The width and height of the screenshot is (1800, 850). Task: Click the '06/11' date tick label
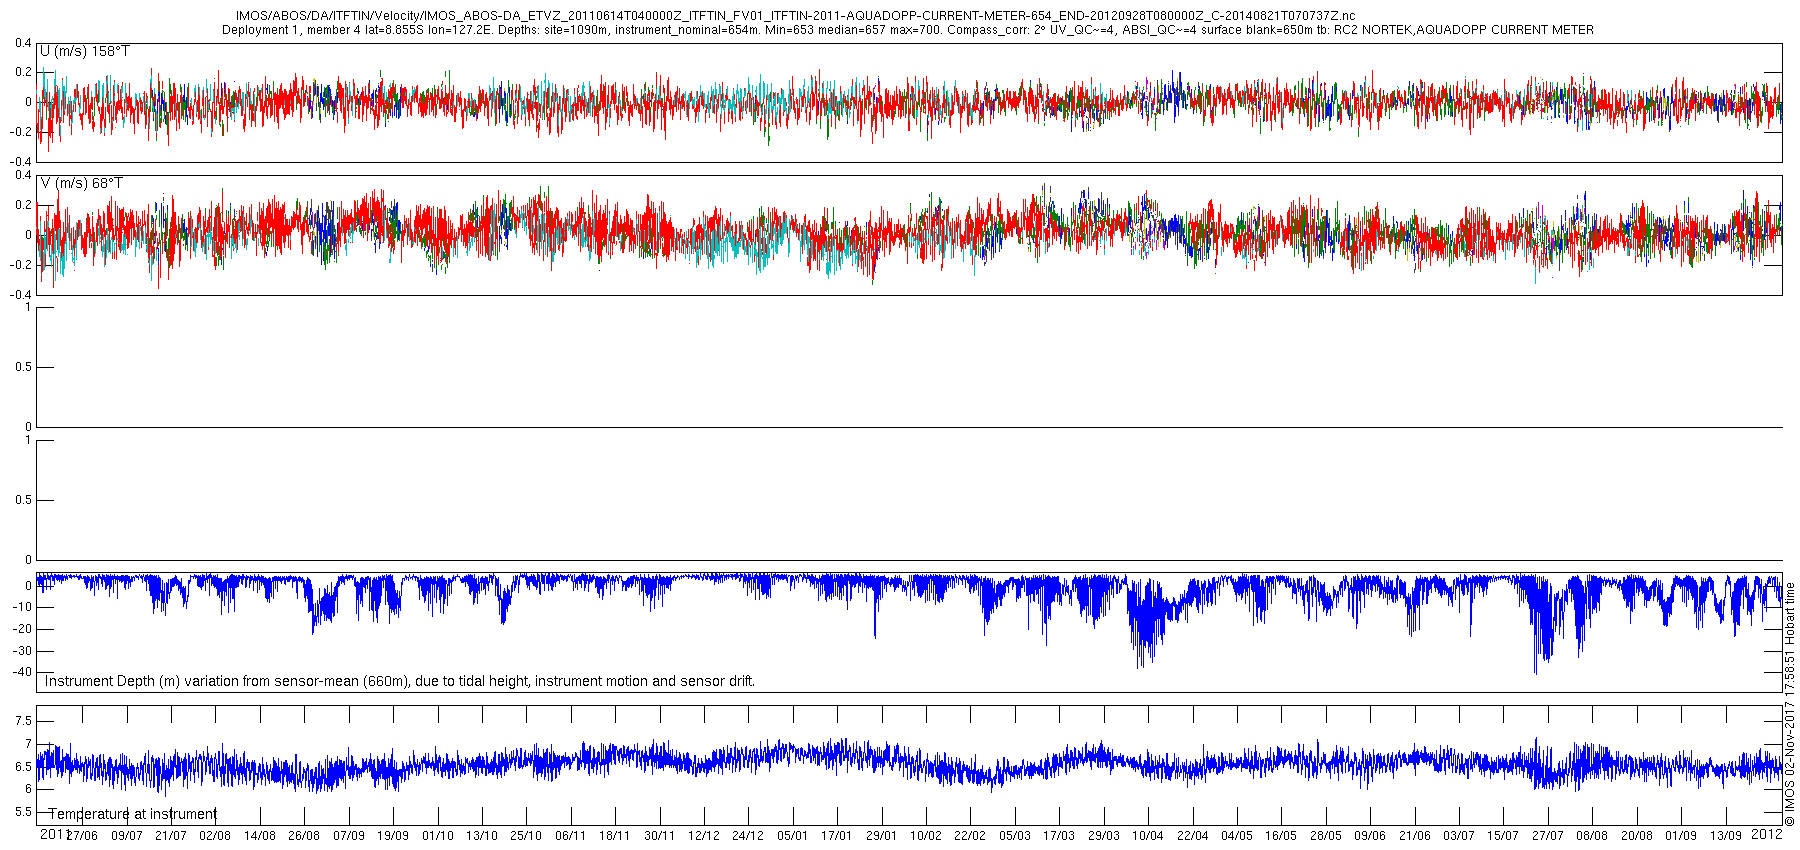point(571,836)
